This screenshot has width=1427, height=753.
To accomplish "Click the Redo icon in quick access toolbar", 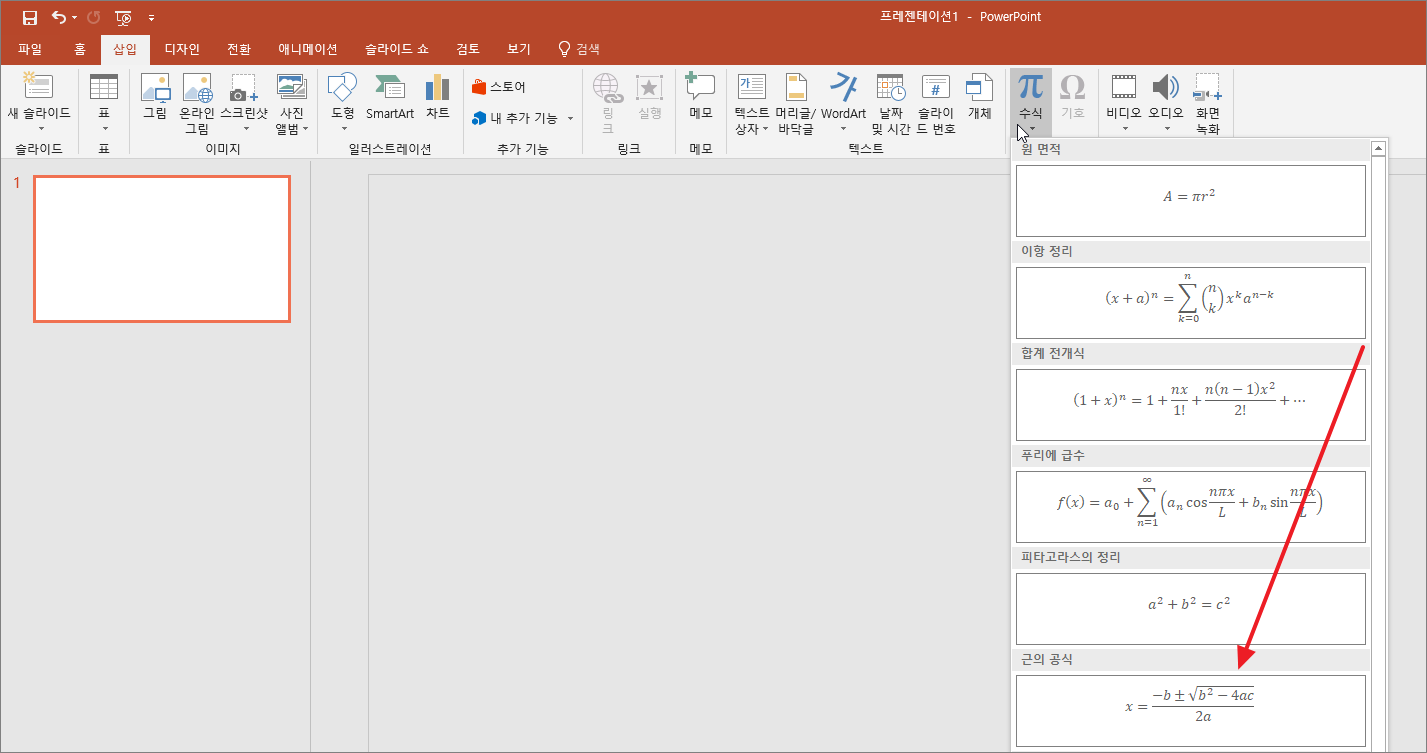I will (x=94, y=17).
